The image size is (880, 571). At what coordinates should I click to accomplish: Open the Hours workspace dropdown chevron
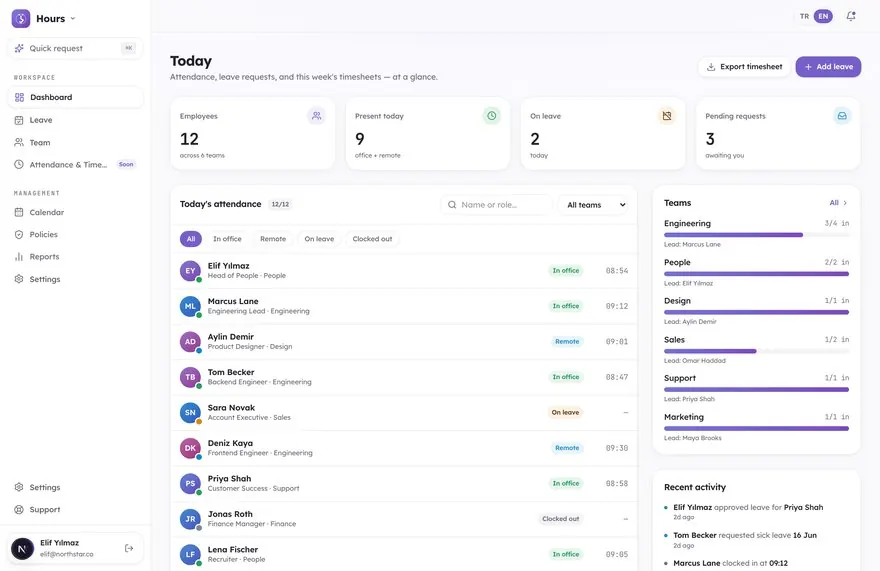(72, 19)
